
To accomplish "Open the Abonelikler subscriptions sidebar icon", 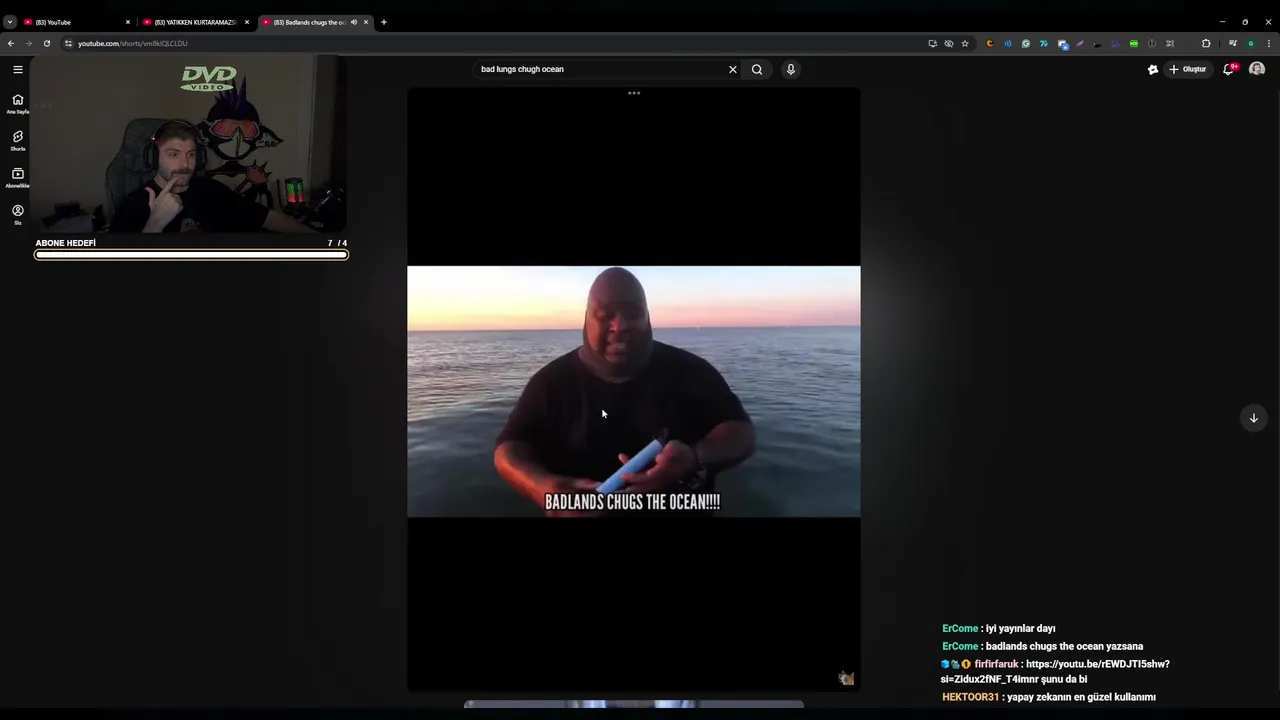I will [18, 177].
